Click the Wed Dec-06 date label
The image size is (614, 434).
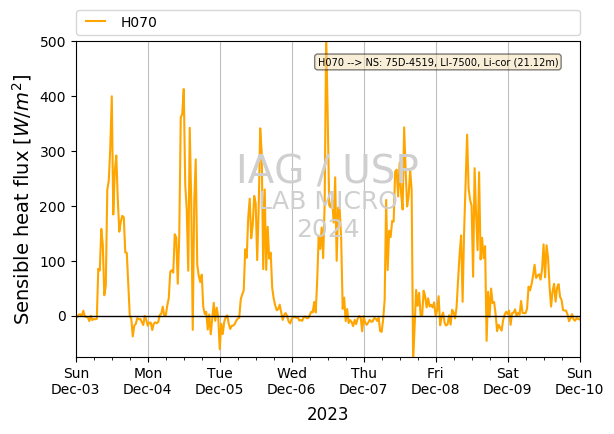pyautogui.click(x=292, y=381)
